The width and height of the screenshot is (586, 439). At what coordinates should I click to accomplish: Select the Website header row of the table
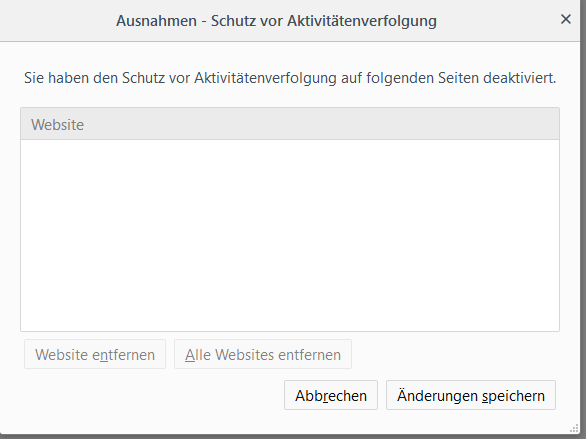pyautogui.click(x=290, y=124)
